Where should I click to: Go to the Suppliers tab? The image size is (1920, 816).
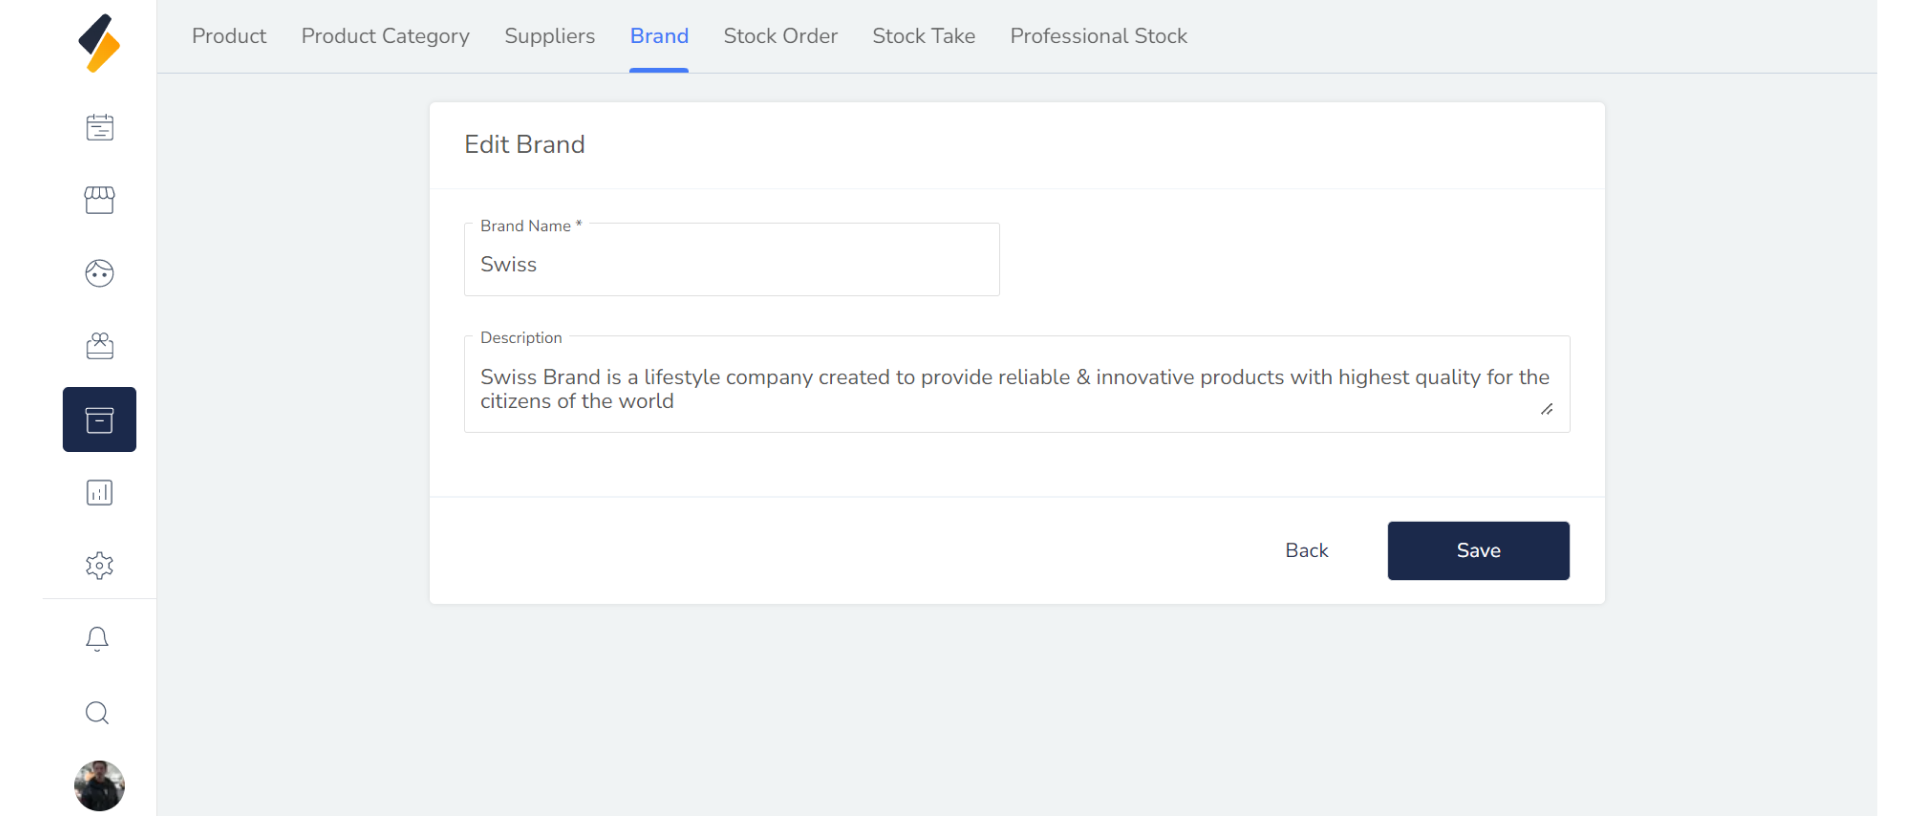point(549,36)
